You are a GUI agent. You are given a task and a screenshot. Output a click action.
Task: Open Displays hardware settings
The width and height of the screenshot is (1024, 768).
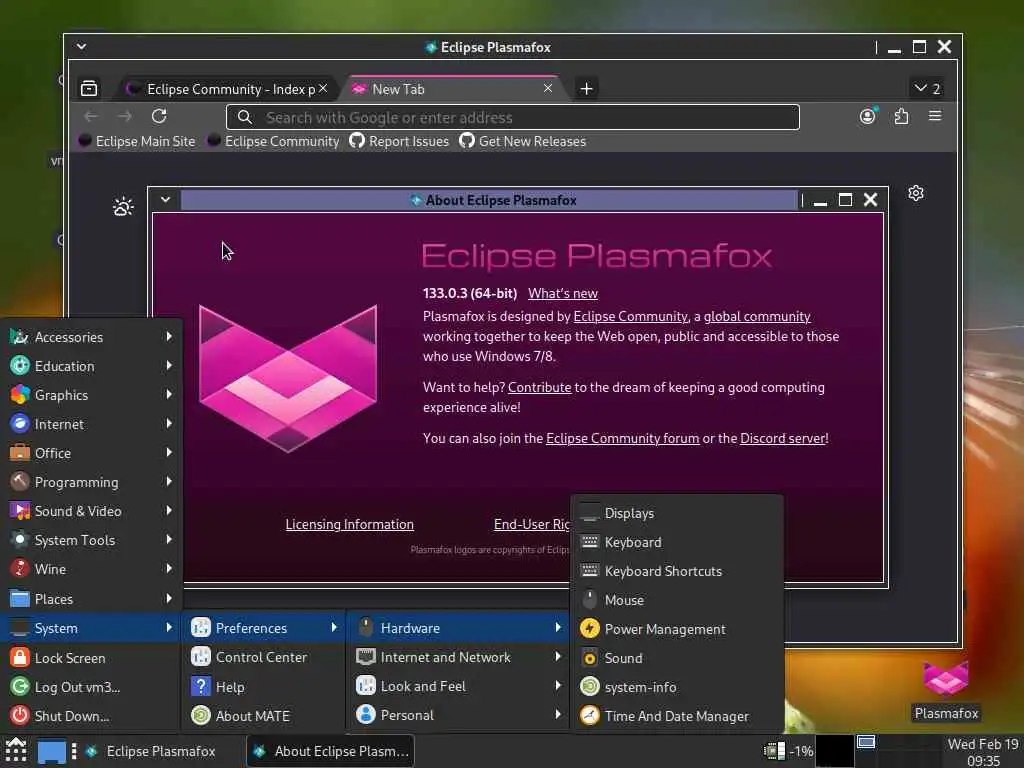pyautogui.click(x=677, y=513)
